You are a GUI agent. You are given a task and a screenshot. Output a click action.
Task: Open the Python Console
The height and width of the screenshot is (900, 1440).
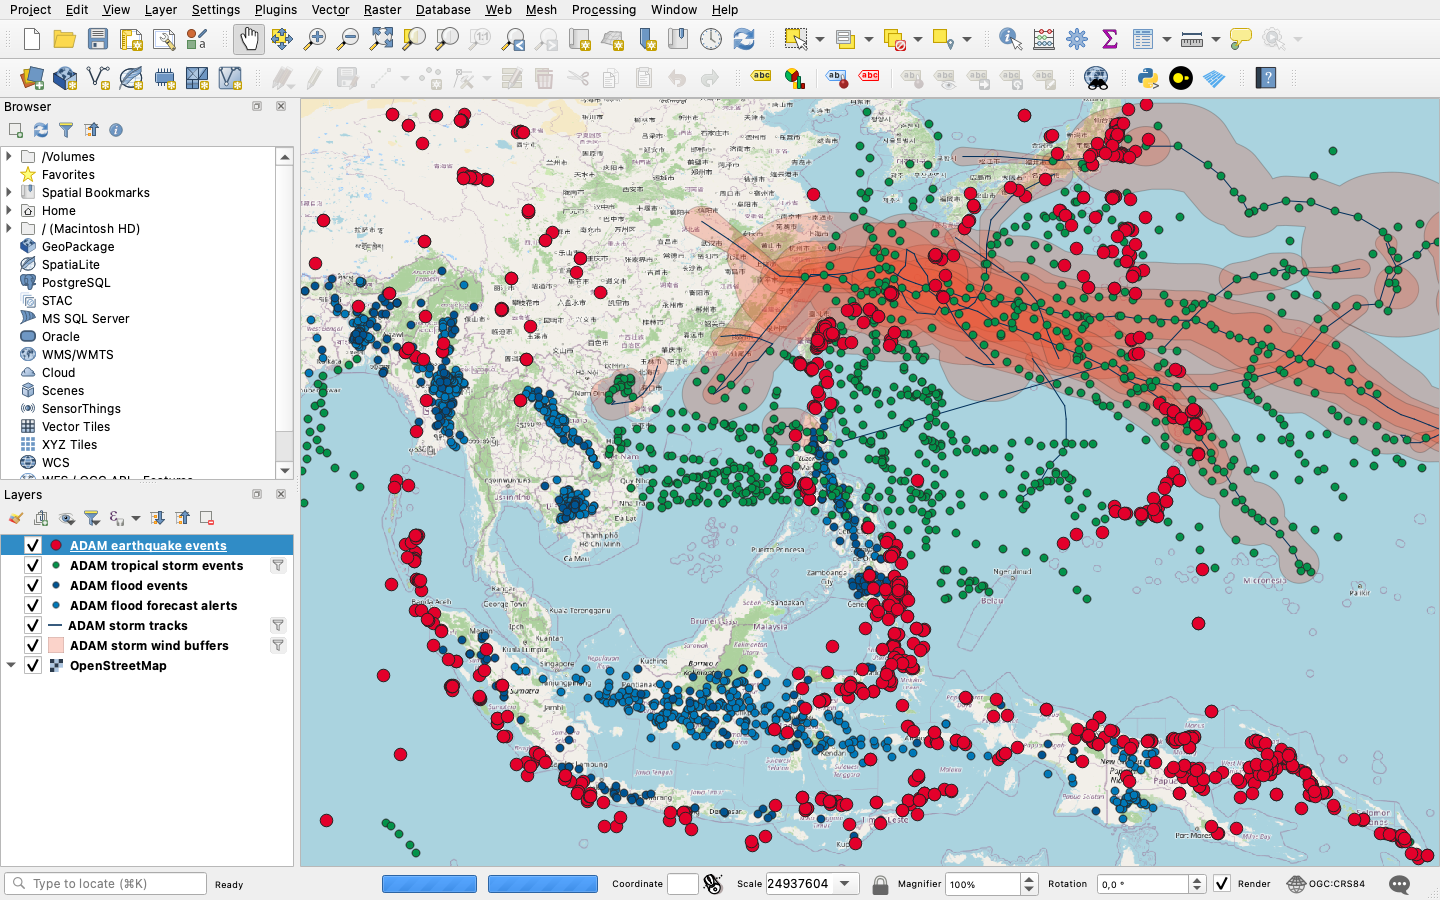coord(1148,78)
